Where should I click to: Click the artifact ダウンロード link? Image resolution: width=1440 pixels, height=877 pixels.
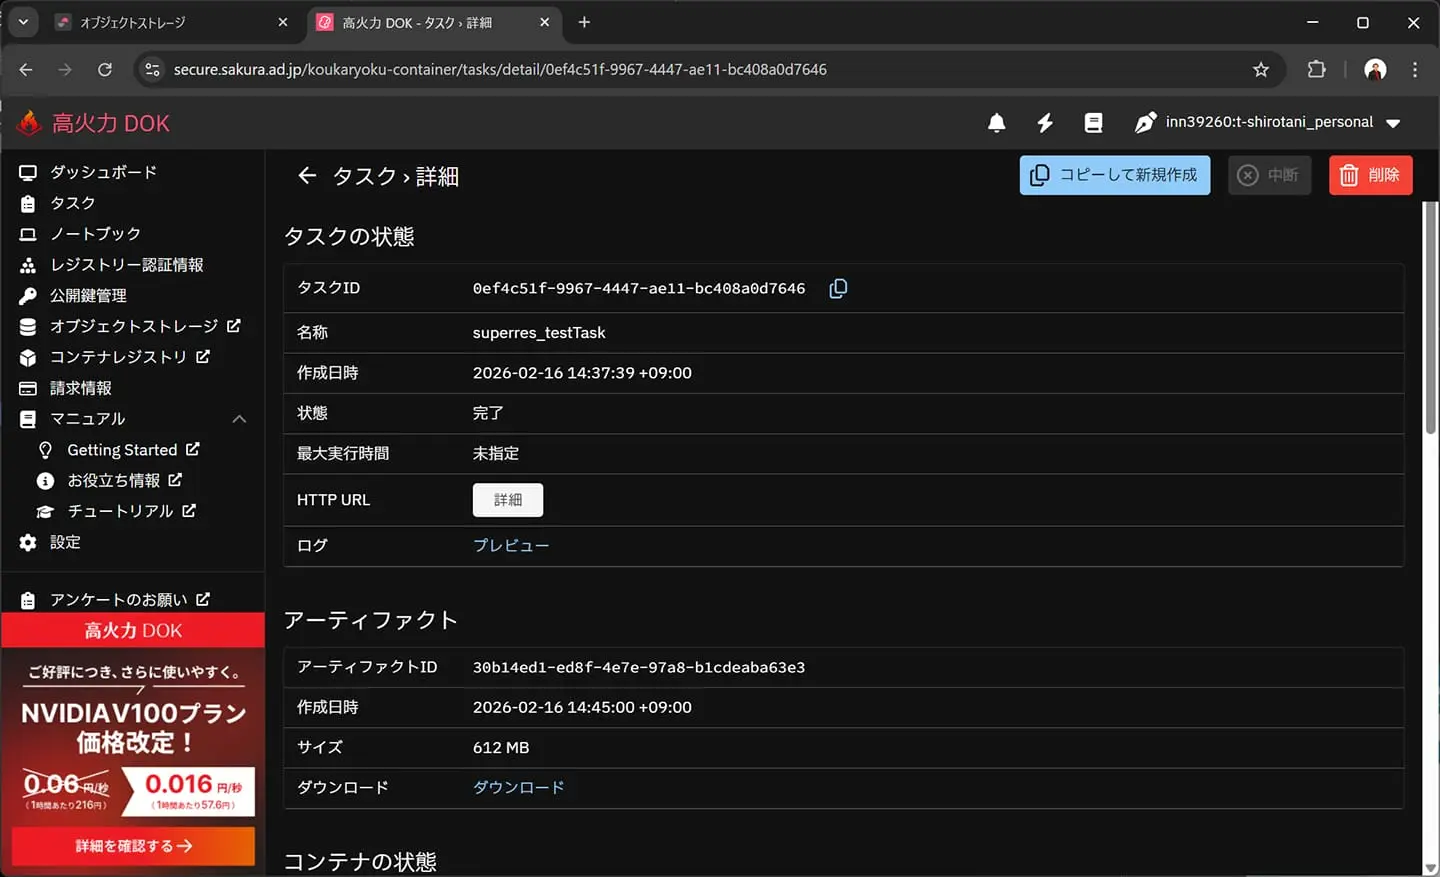pos(518,788)
